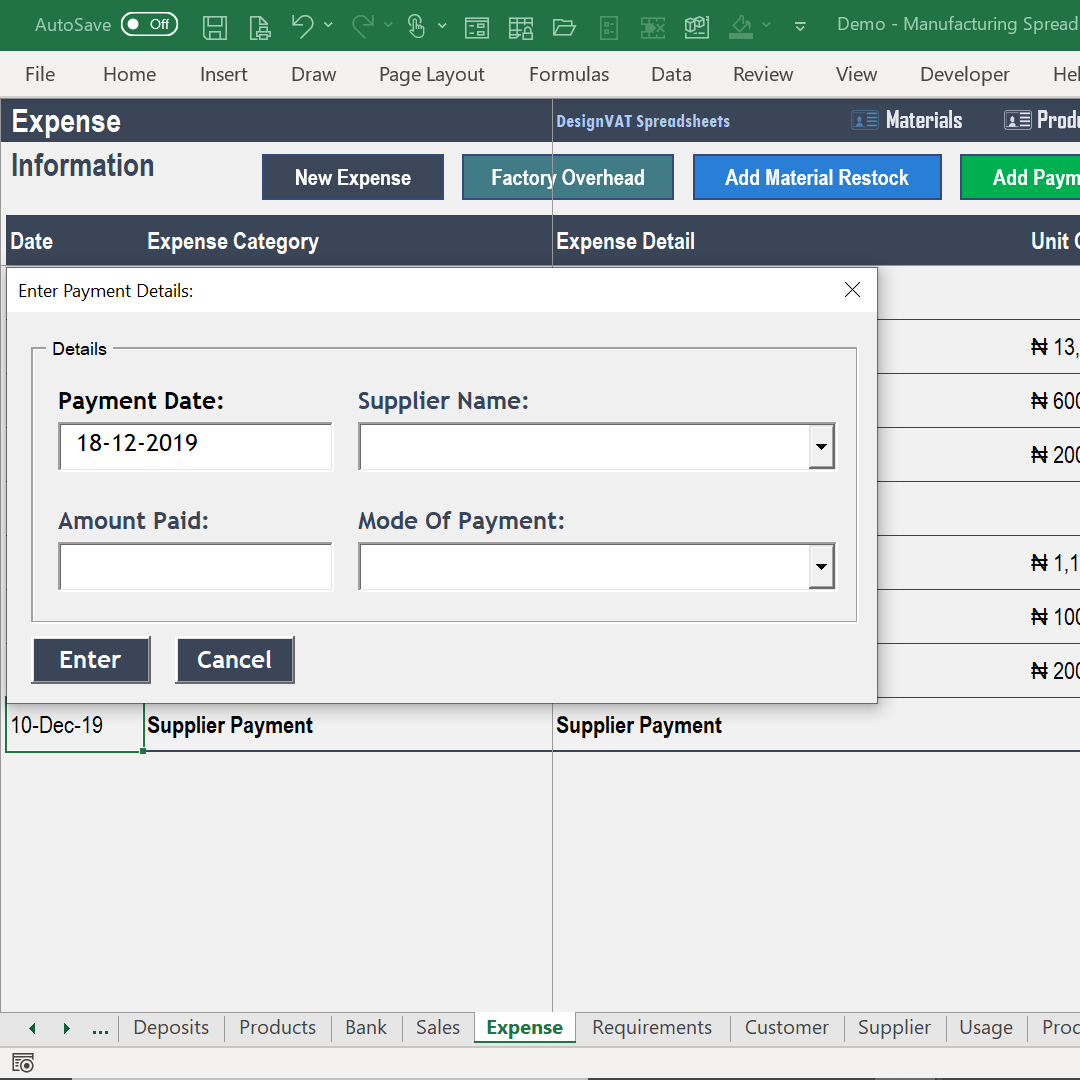This screenshot has height=1080, width=1080.
Task: Click the Add Material Restock button
Action: click(x=816, y=176)
